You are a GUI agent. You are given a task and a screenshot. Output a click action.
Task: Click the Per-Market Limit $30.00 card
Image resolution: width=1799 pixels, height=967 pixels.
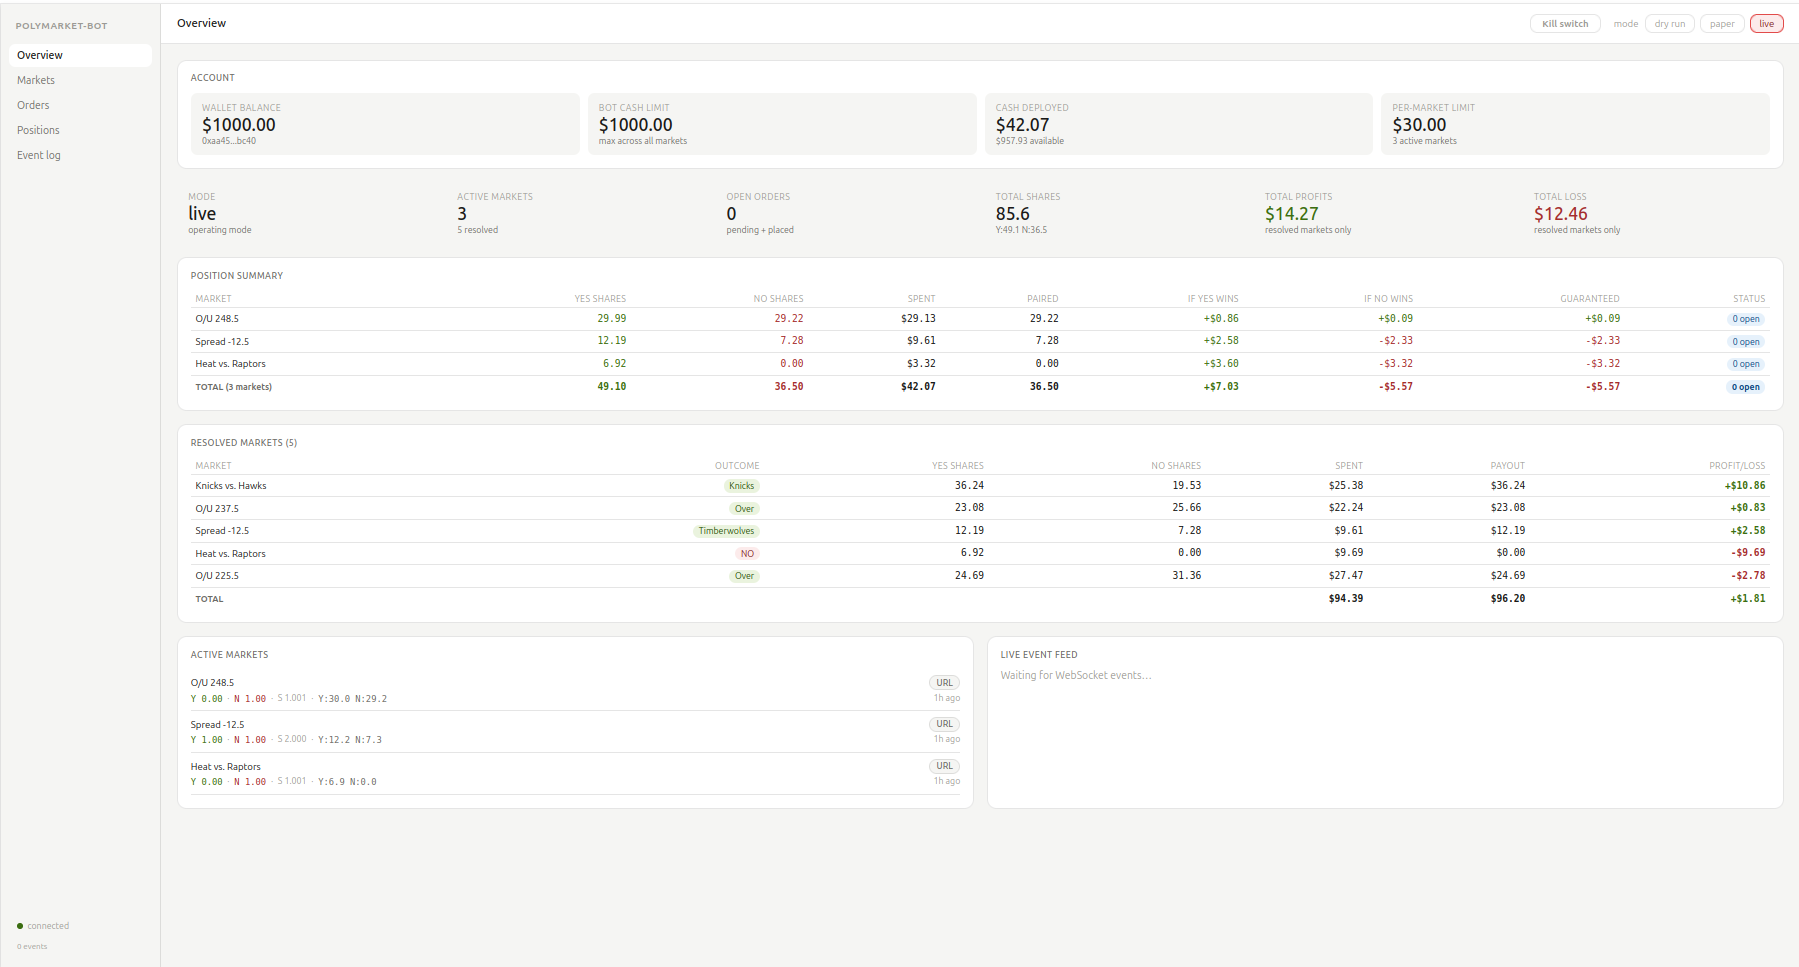(1575, 124)
